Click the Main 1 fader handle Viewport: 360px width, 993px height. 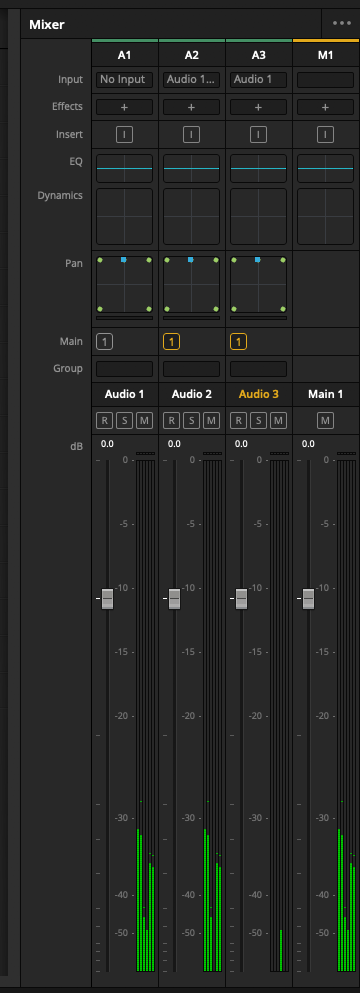tap(308, 598)
